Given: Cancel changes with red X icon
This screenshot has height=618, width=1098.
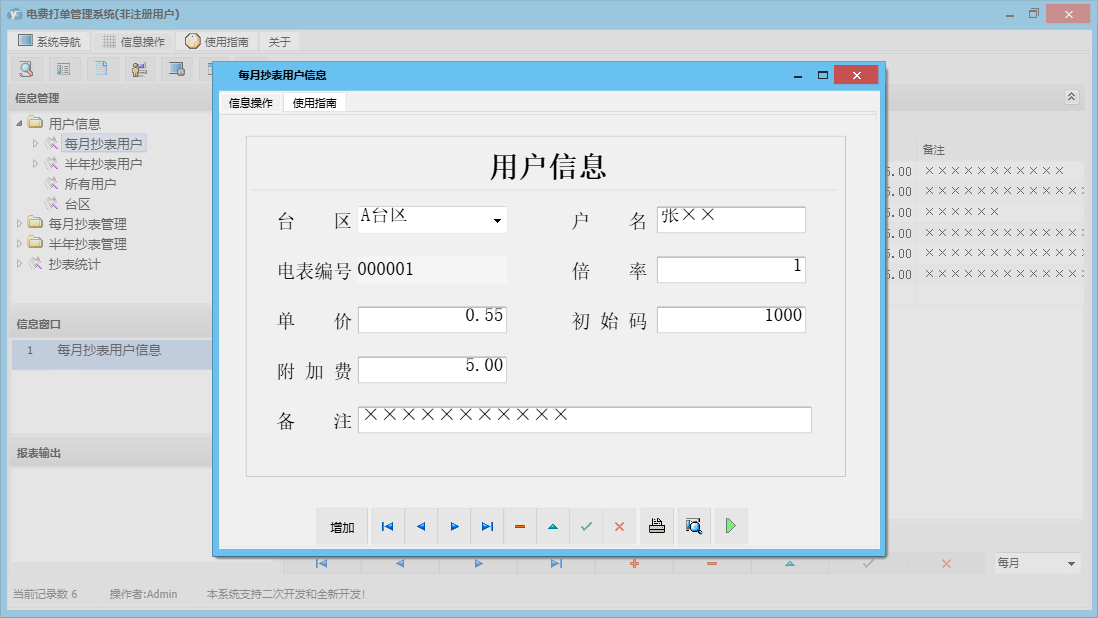Looking at the screenshot, I should pos(619,526).
